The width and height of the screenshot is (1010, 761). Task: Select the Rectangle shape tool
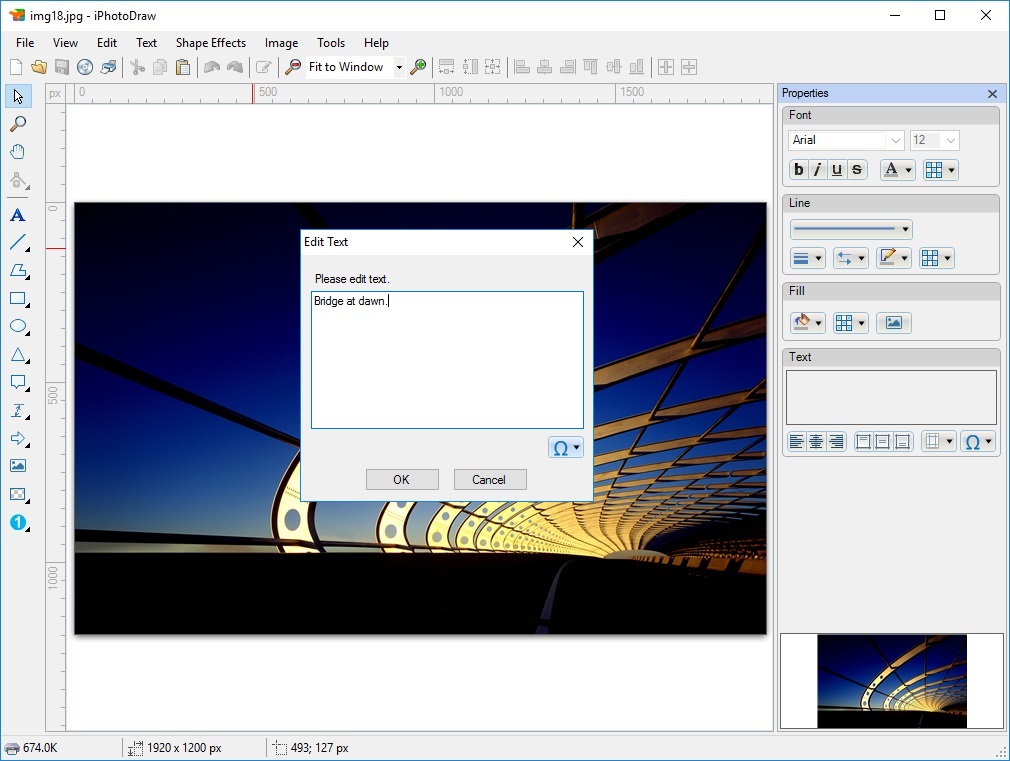click(x=17, y=298)
